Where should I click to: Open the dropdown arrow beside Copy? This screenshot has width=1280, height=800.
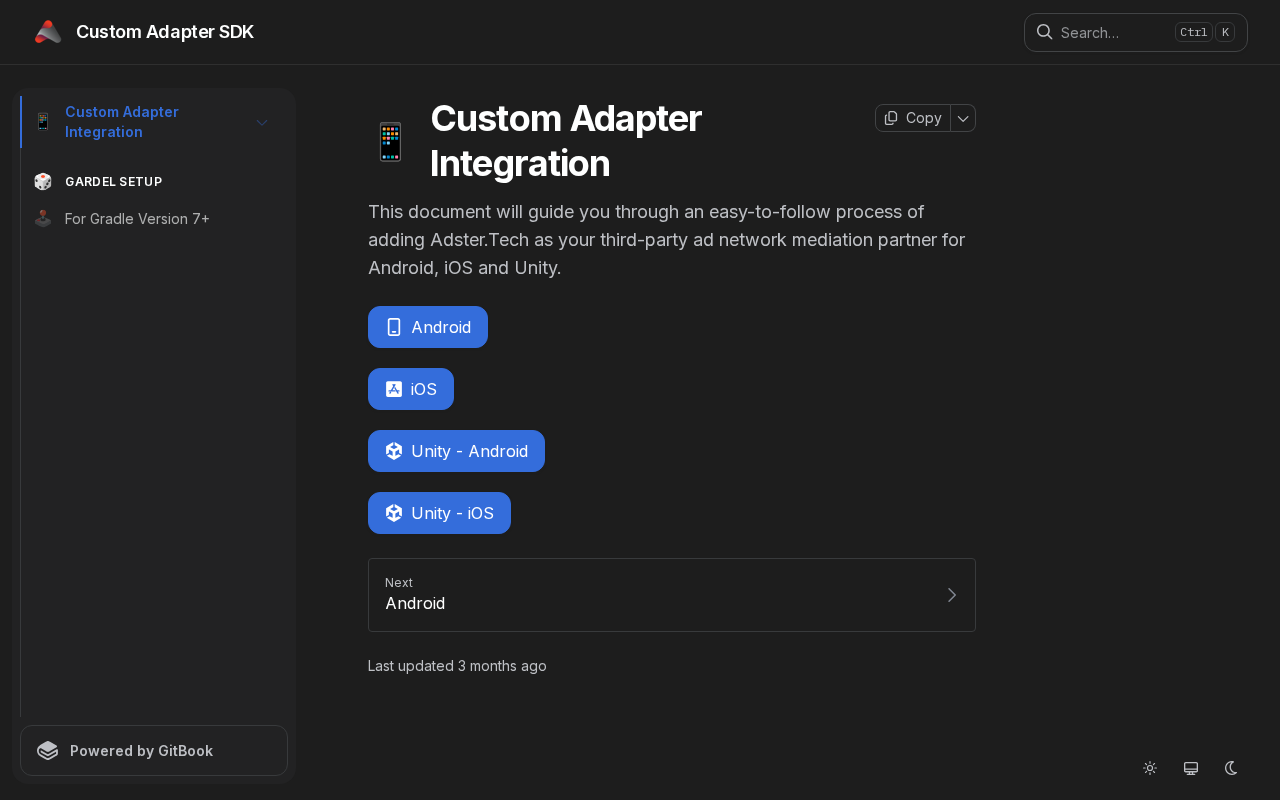point(963,118)
